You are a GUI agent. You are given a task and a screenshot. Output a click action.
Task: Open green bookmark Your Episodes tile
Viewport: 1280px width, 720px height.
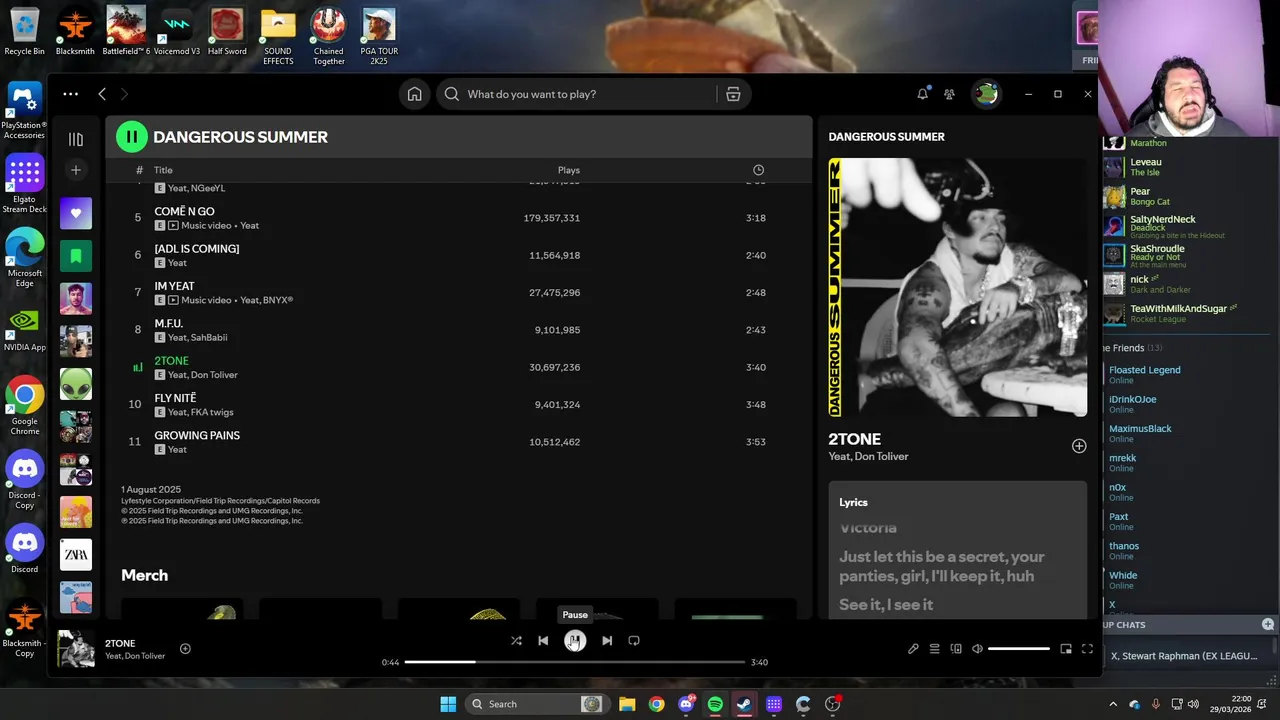tap(75, 256)
